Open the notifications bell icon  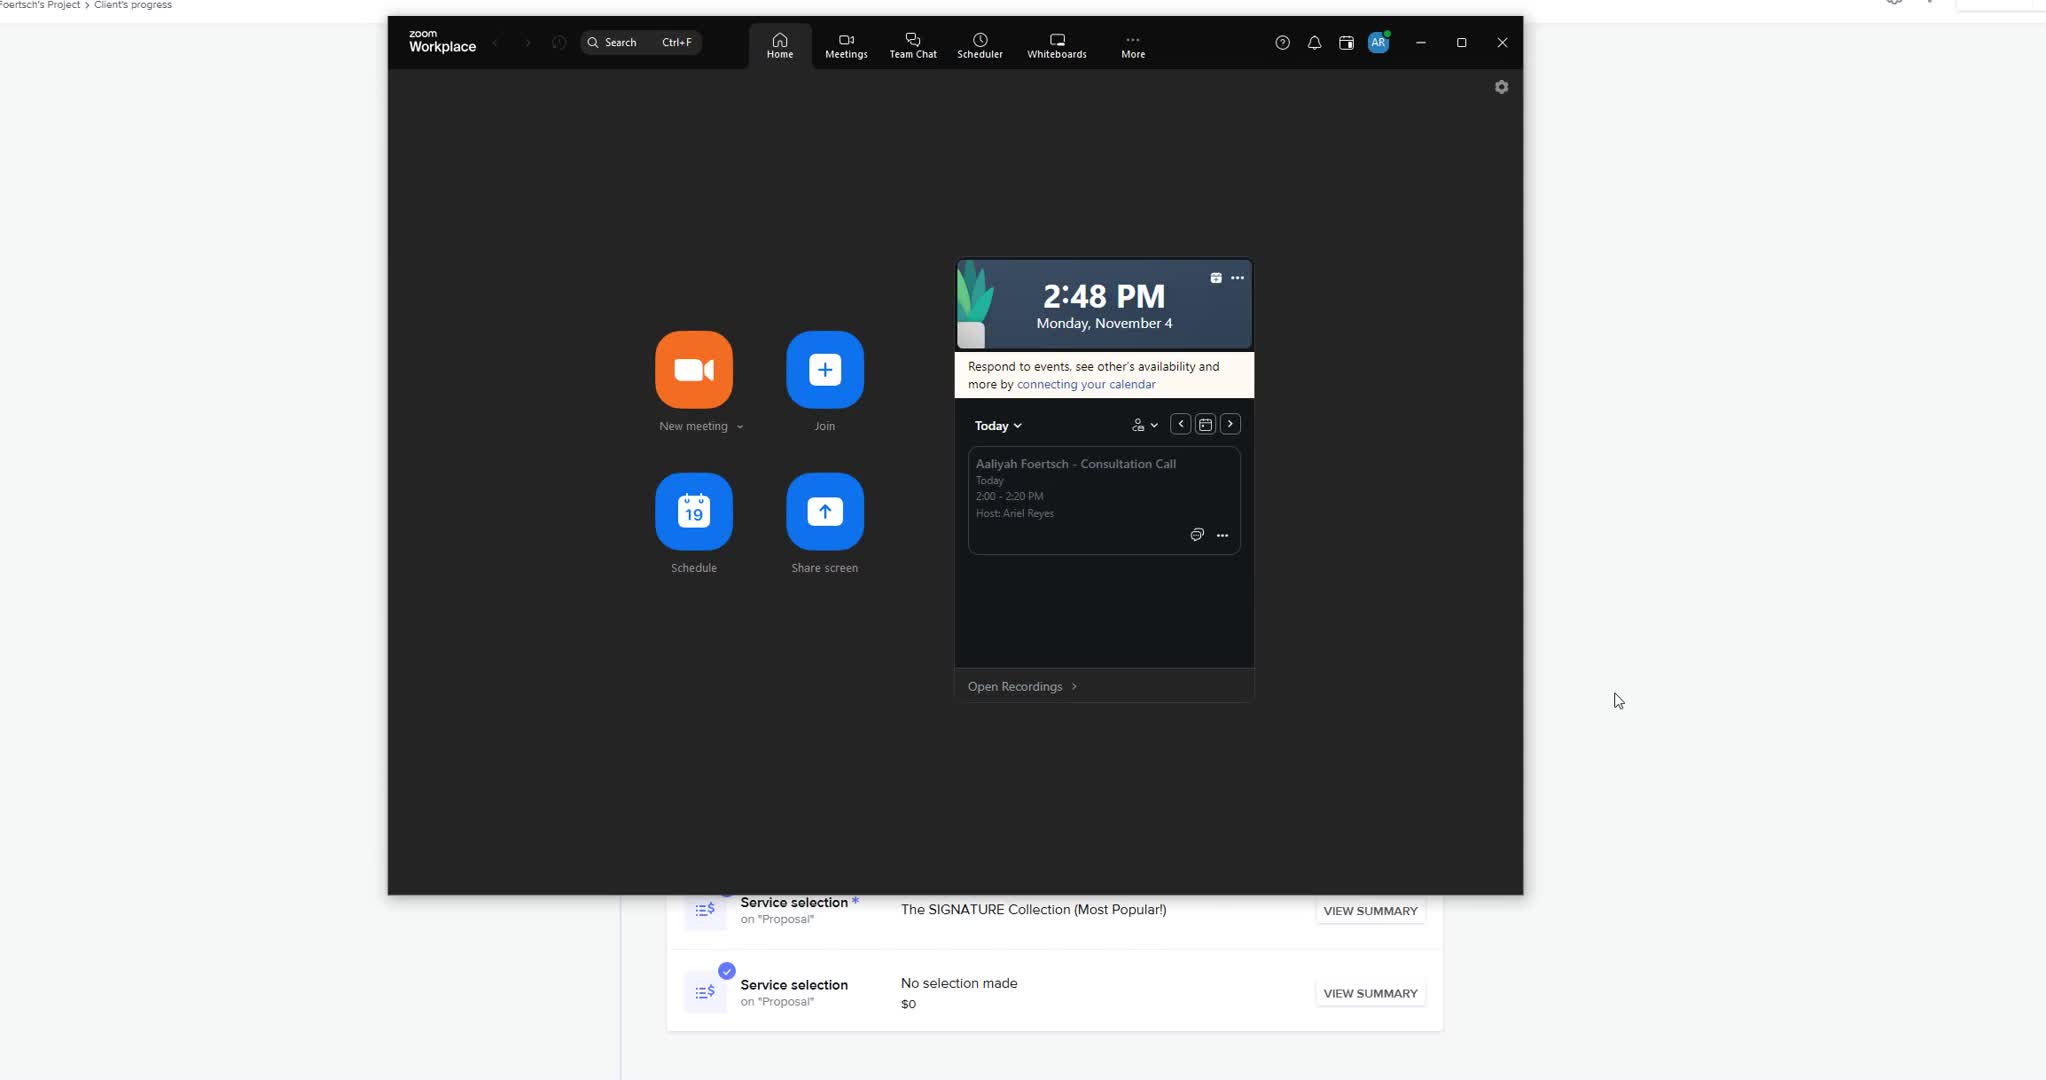click(1314, 42)
